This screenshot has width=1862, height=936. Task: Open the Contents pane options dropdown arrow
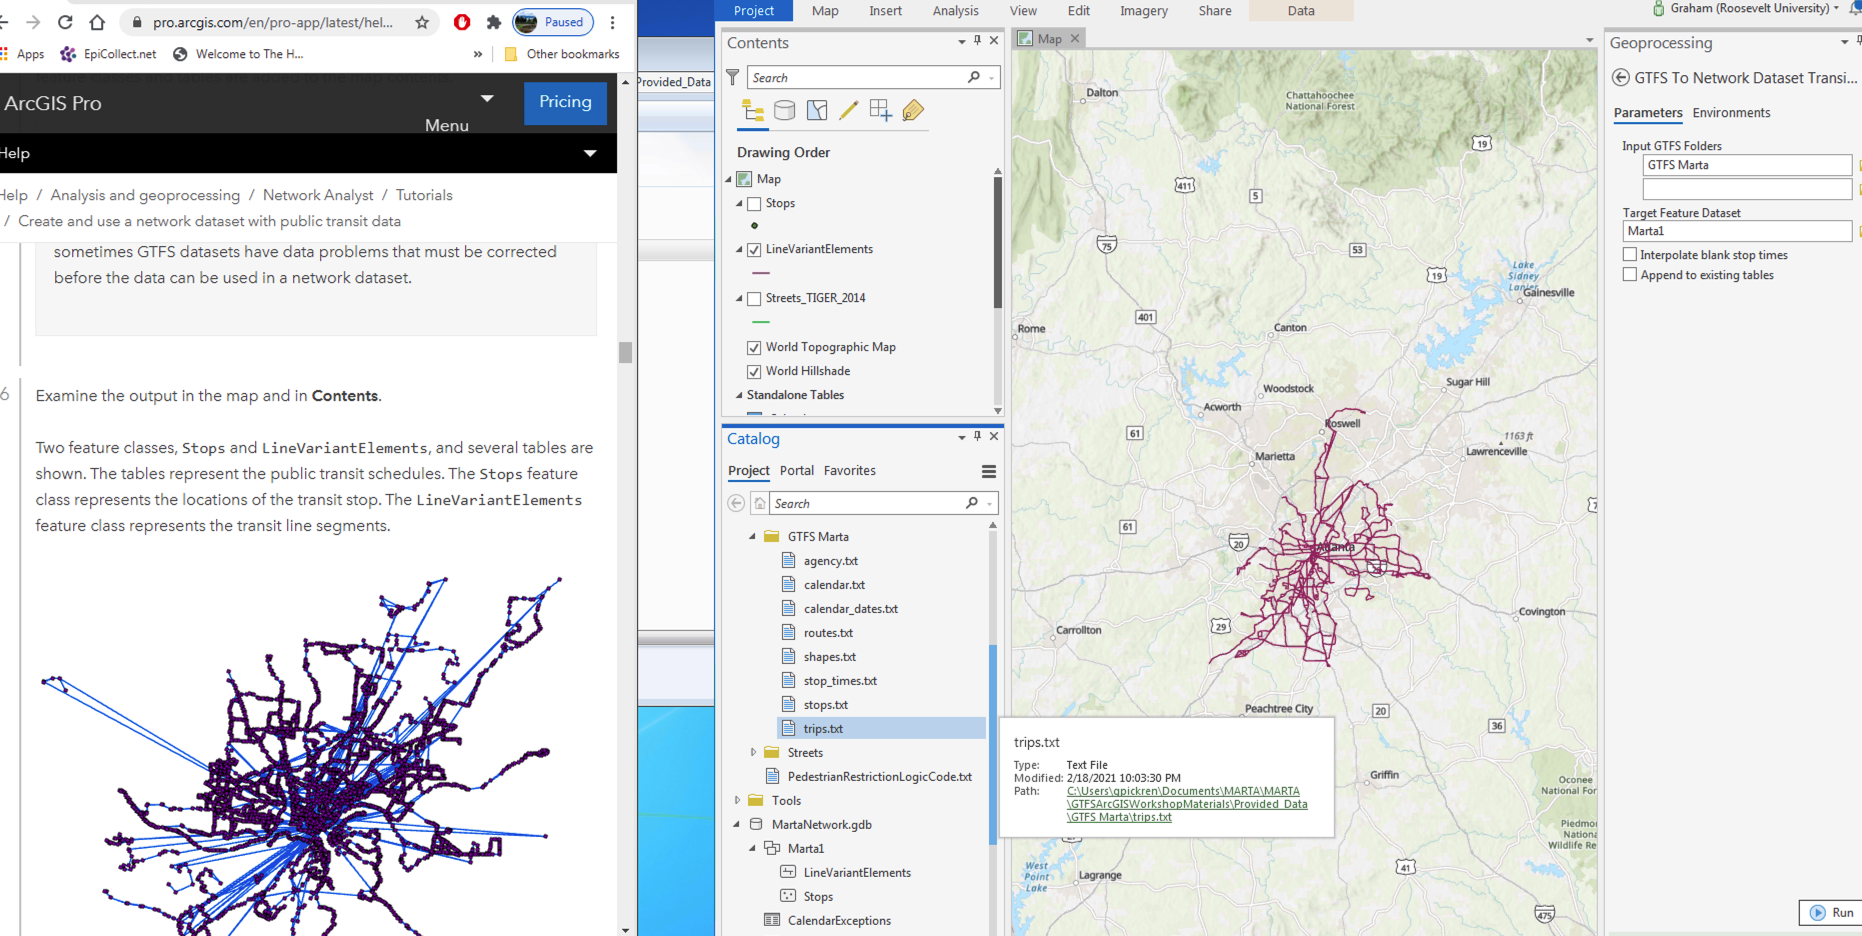pyautogui.click(x=962, y=41)
